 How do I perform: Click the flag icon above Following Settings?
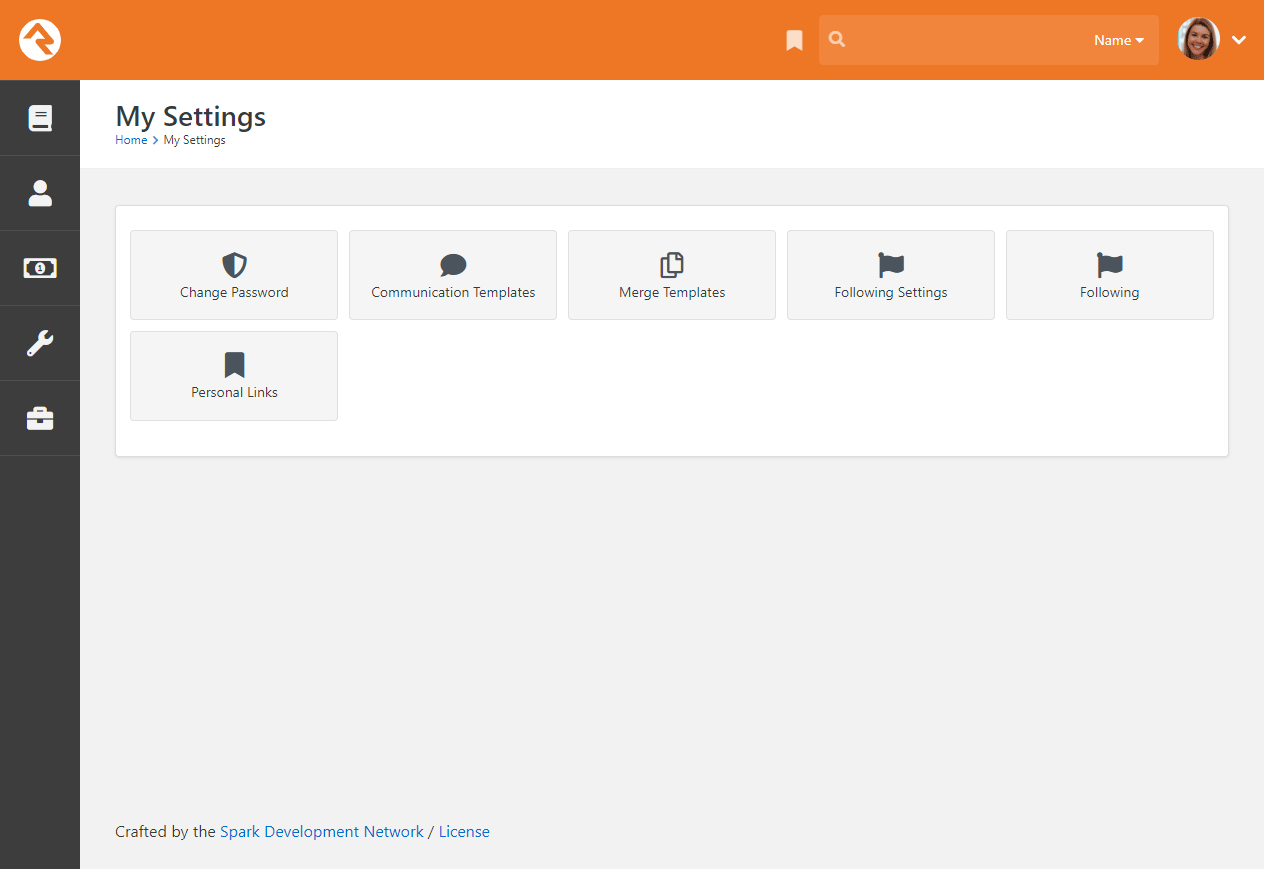coord(891,265)
